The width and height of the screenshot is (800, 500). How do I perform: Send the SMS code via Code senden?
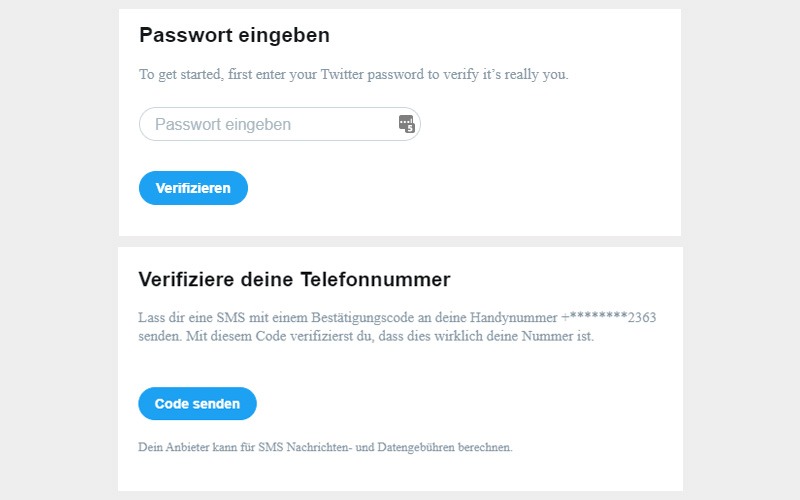[197, 404]
